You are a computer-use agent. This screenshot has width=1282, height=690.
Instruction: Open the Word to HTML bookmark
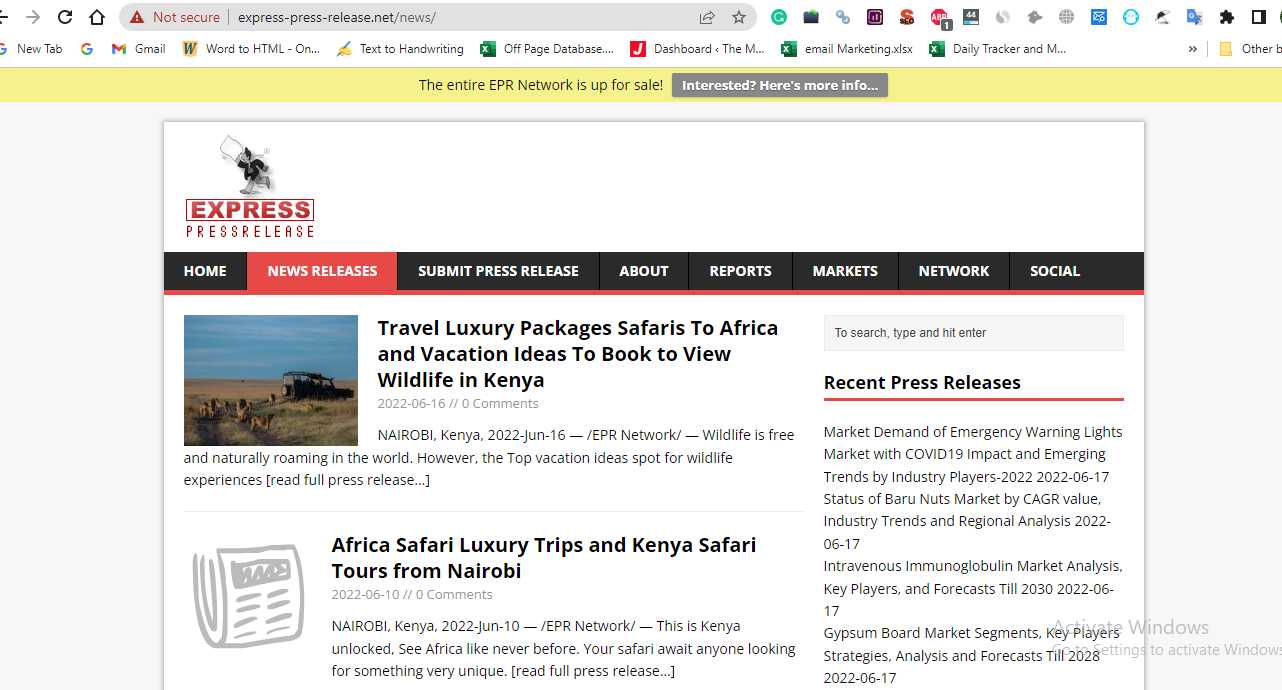(251, 48)
